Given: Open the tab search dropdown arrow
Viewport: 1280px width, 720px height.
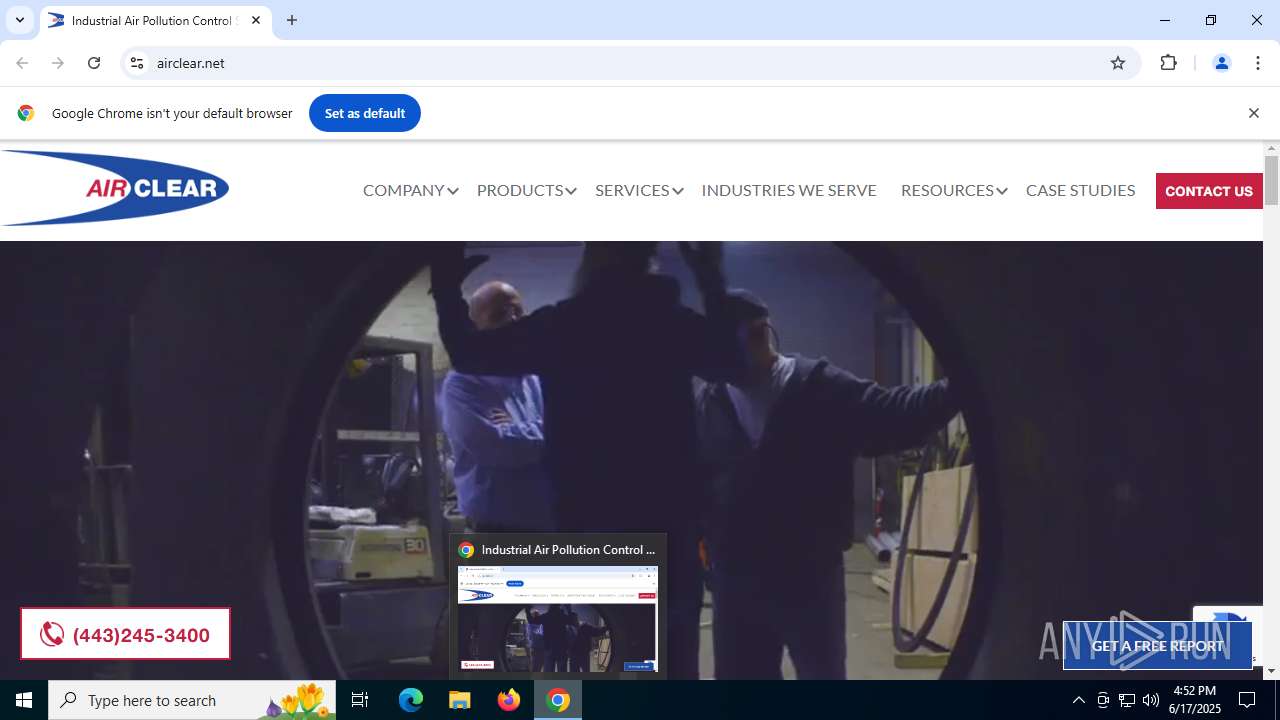Looking at the screenshot, I should pyautogui.click(x=20, y=20).
